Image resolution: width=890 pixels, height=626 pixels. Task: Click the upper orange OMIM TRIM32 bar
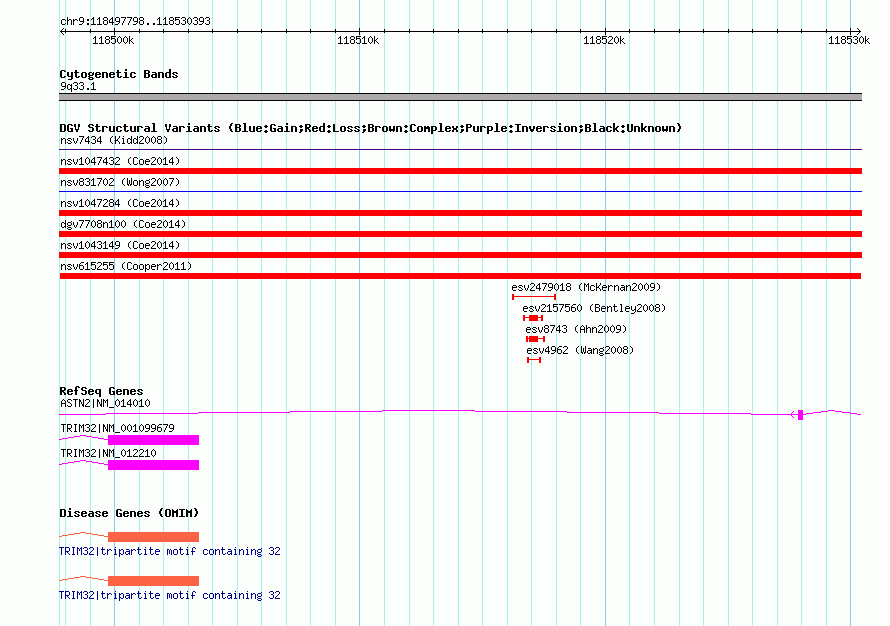153,537
